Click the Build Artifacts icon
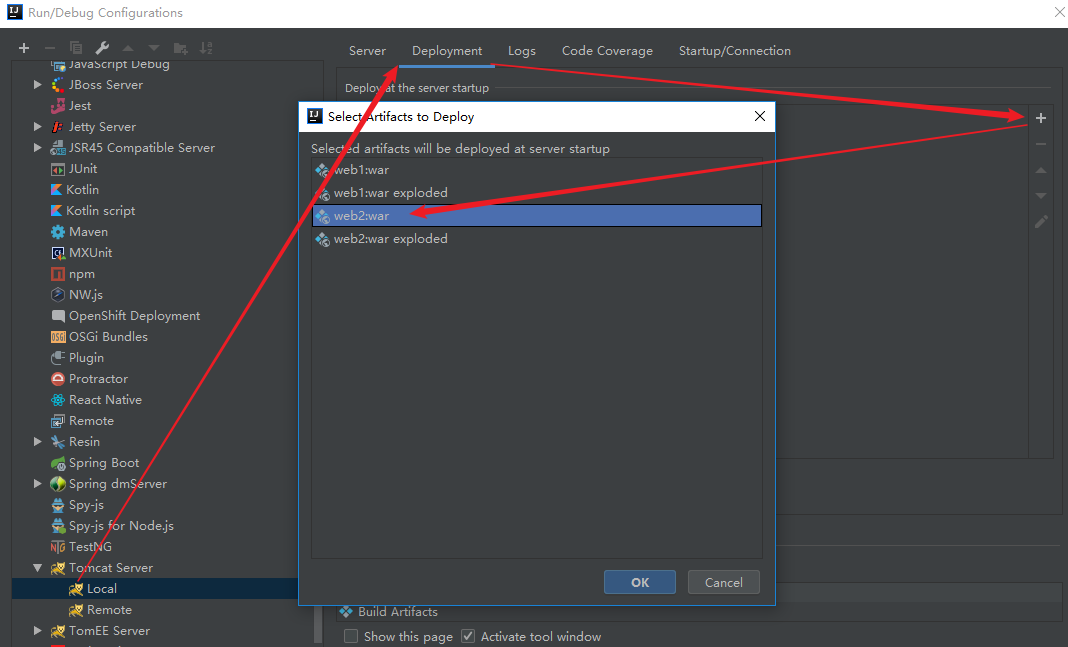Viewport: 1068px width, 647px height. coord(346,612)
